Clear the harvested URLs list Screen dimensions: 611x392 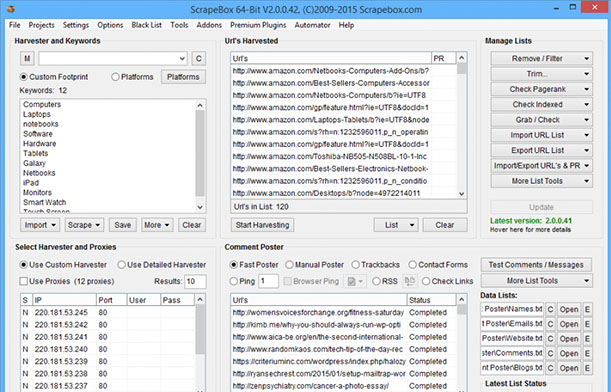[x=445, y=225]
